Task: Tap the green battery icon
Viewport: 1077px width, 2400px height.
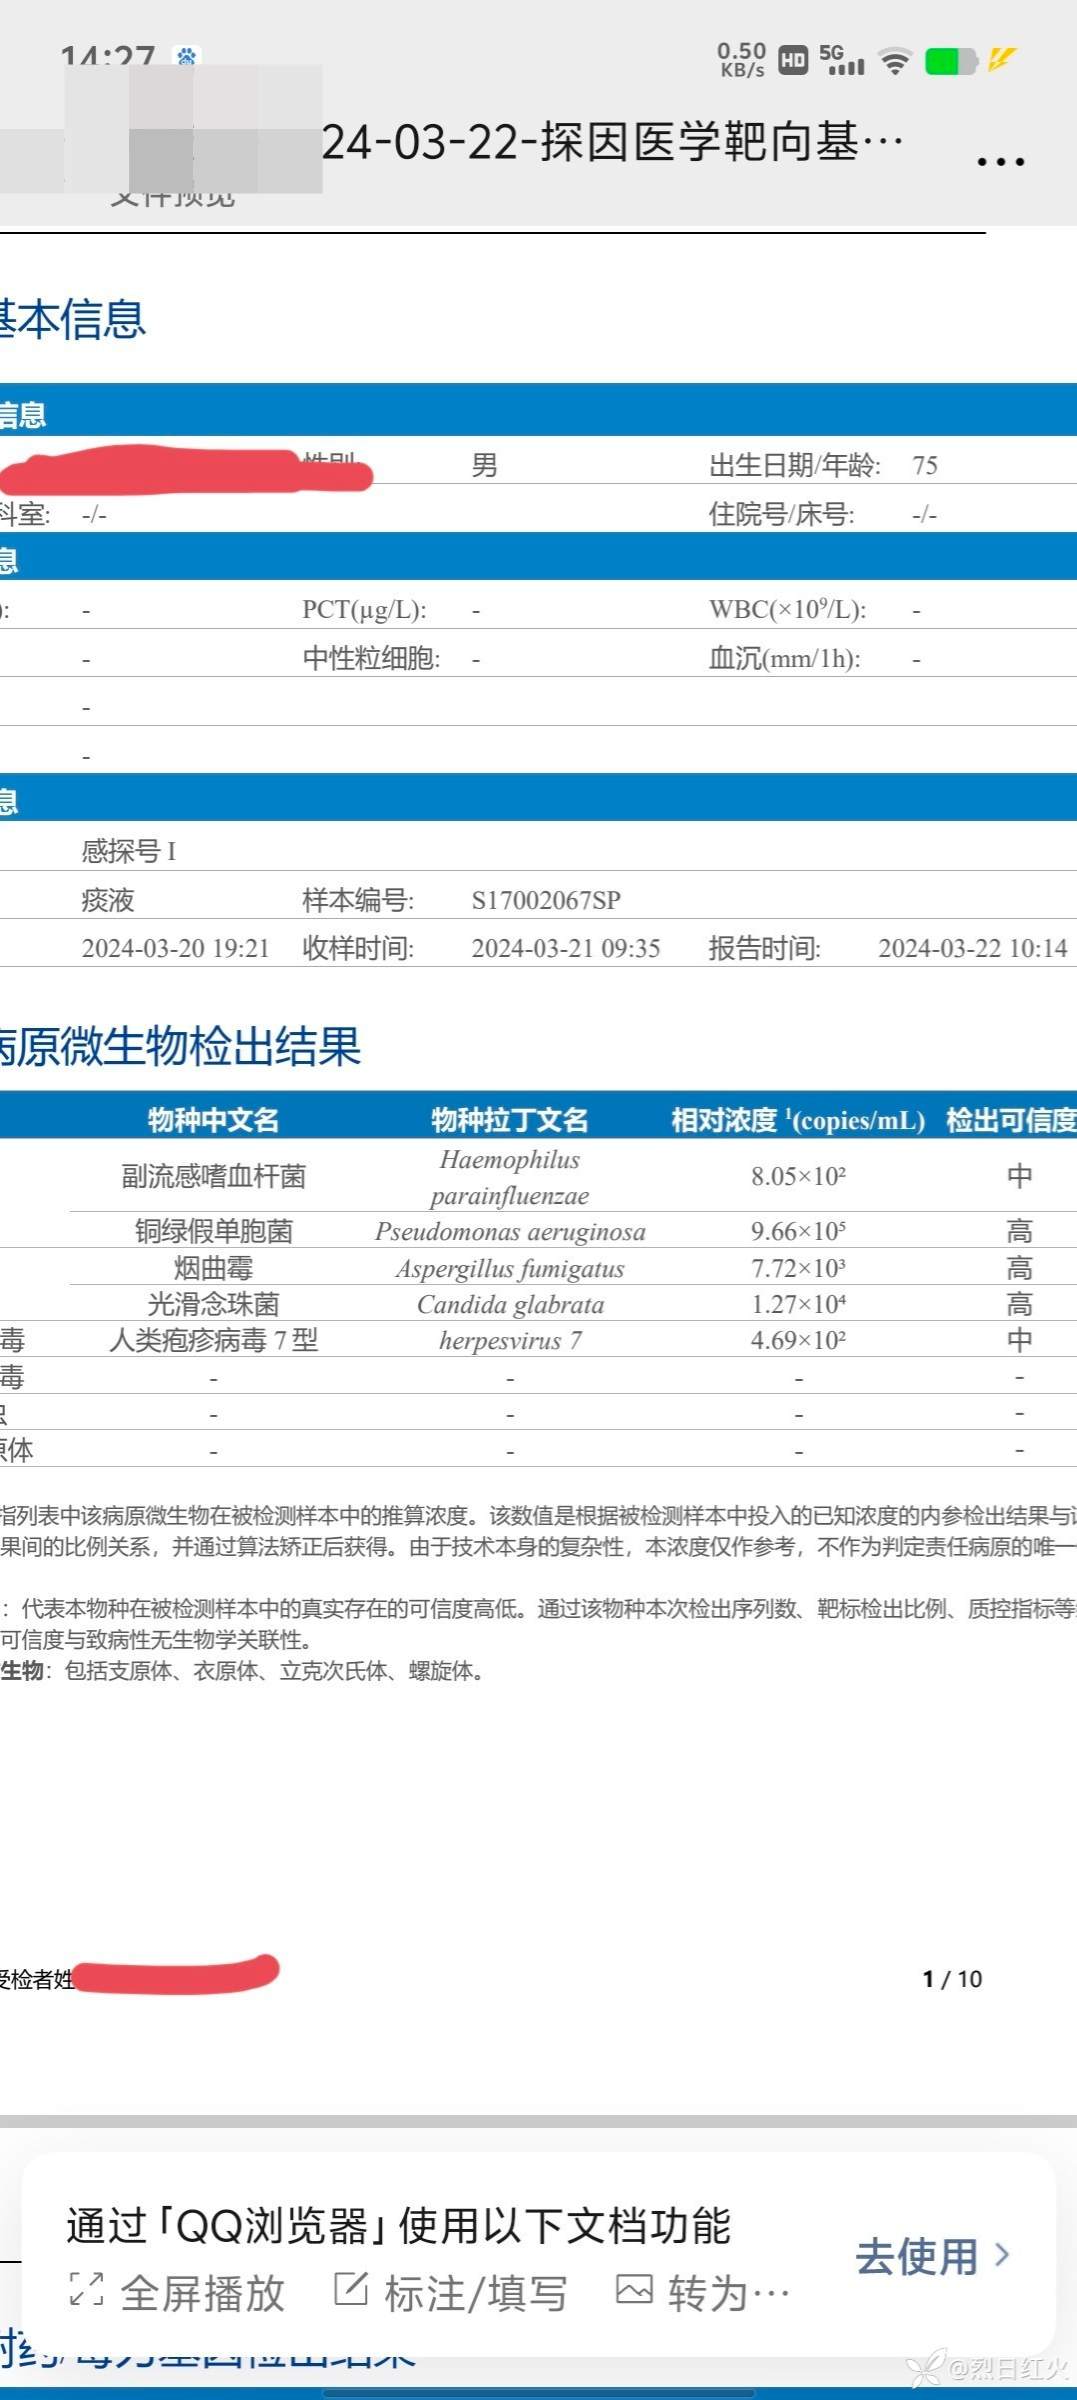Action: 950,62
